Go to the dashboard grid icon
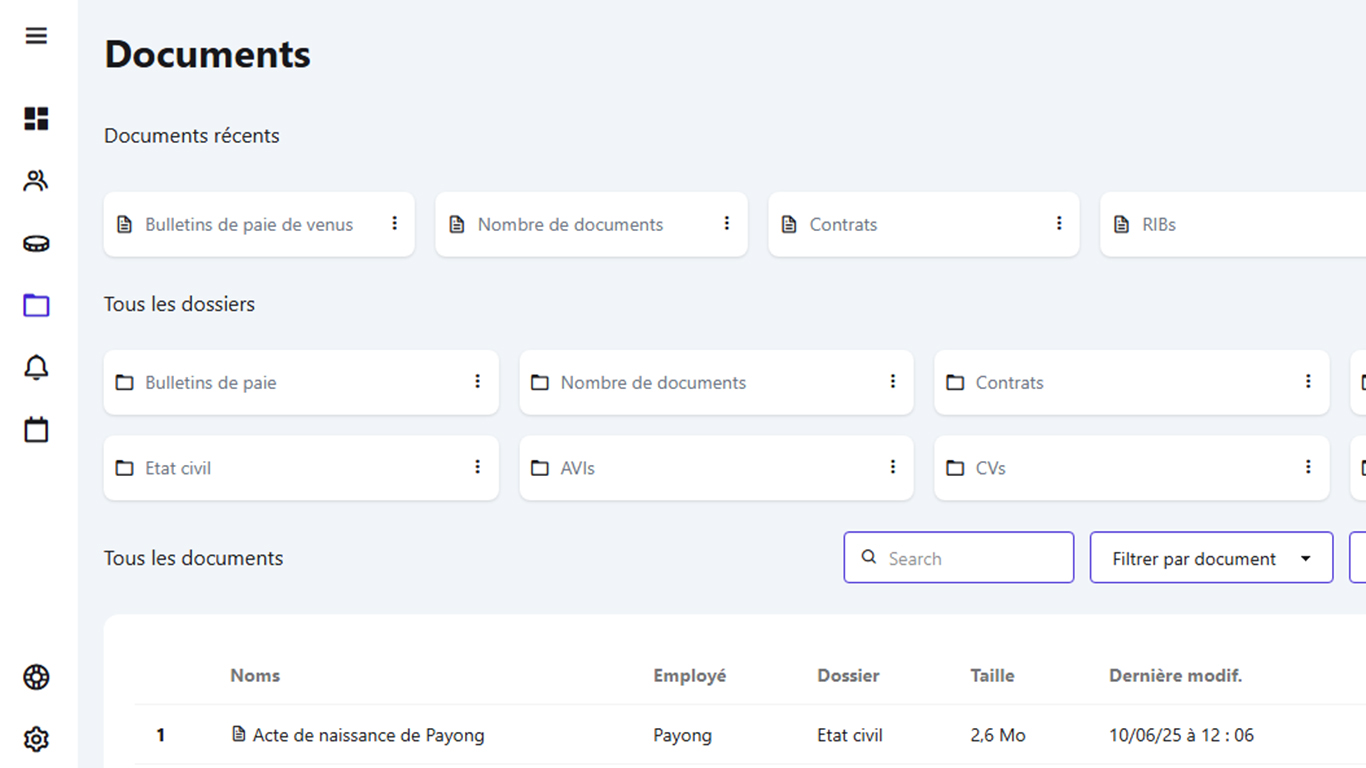This screenshot has width=1366, height=768. coord(36,119)
